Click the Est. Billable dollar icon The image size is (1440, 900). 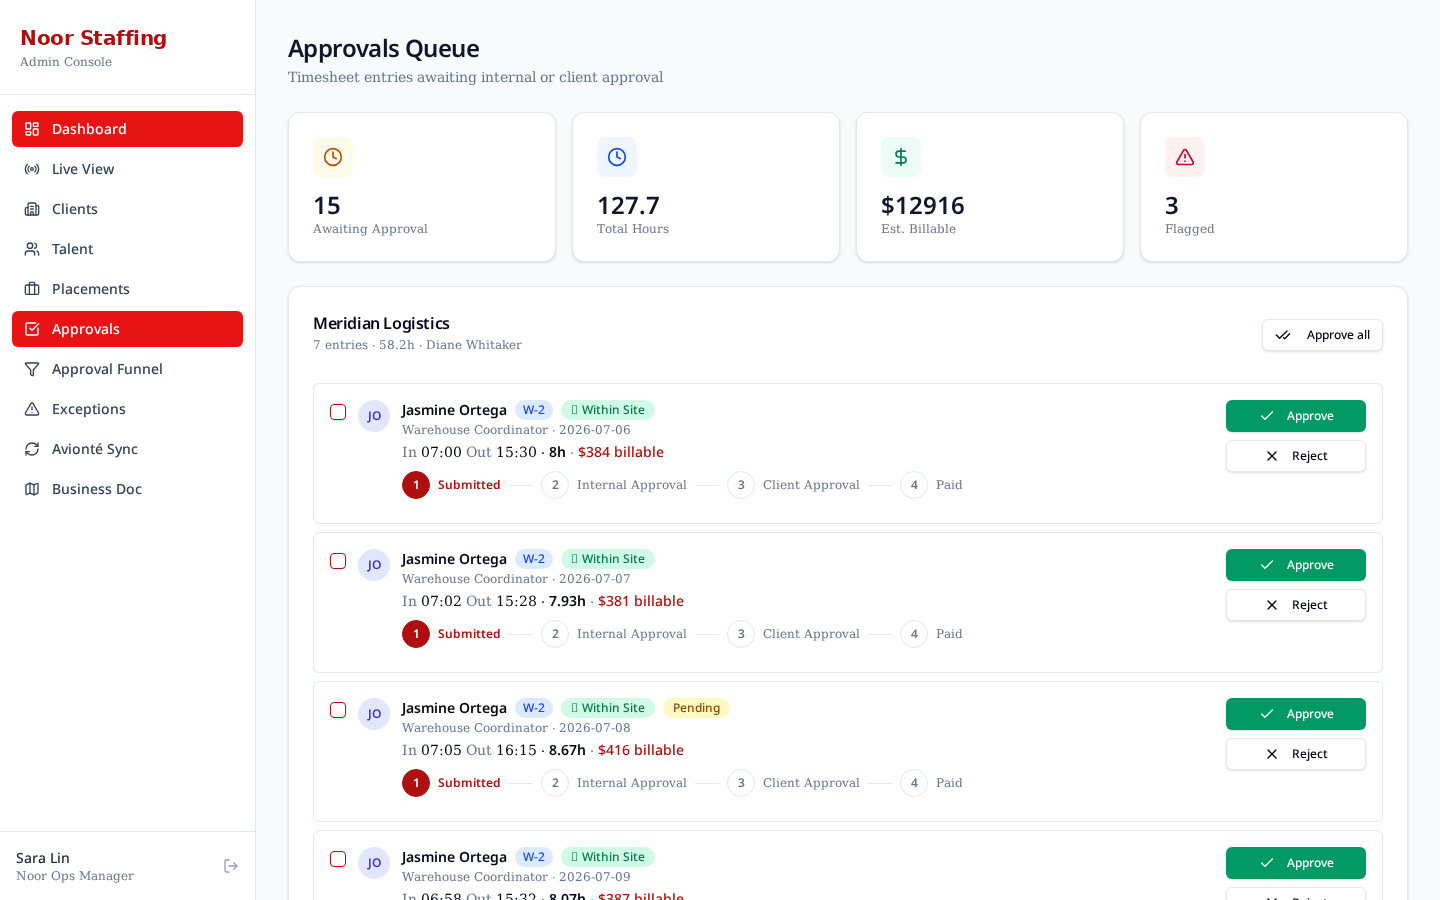[x=901, y=157]
